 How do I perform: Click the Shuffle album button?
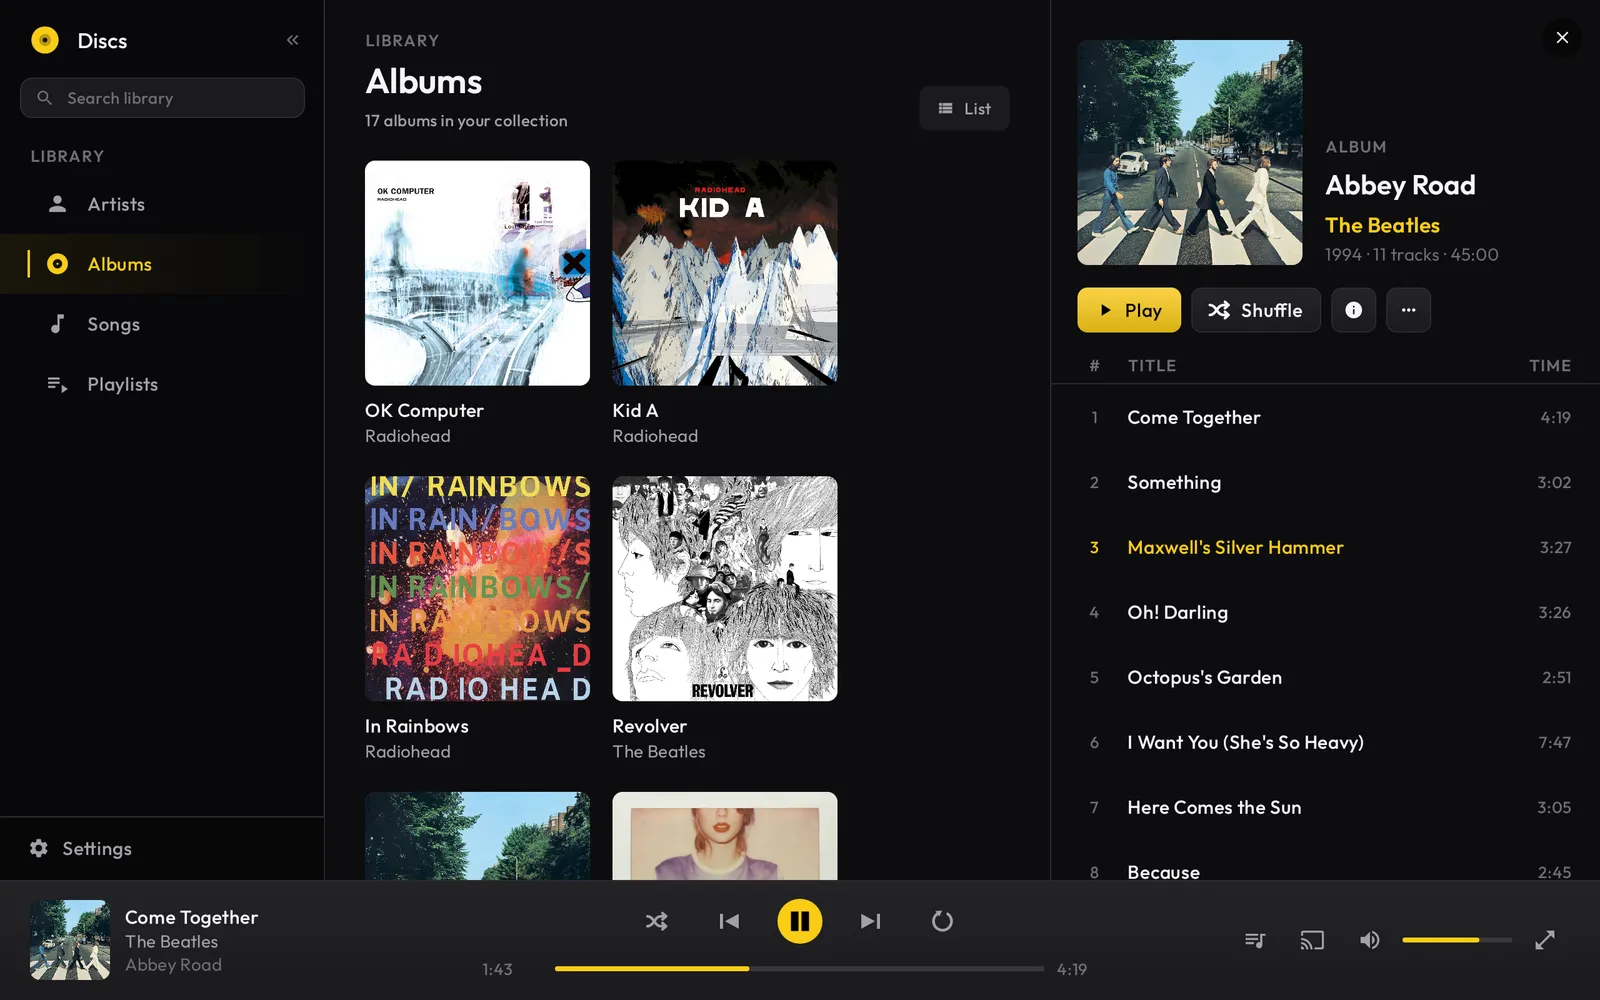(x=1255, y=310)
